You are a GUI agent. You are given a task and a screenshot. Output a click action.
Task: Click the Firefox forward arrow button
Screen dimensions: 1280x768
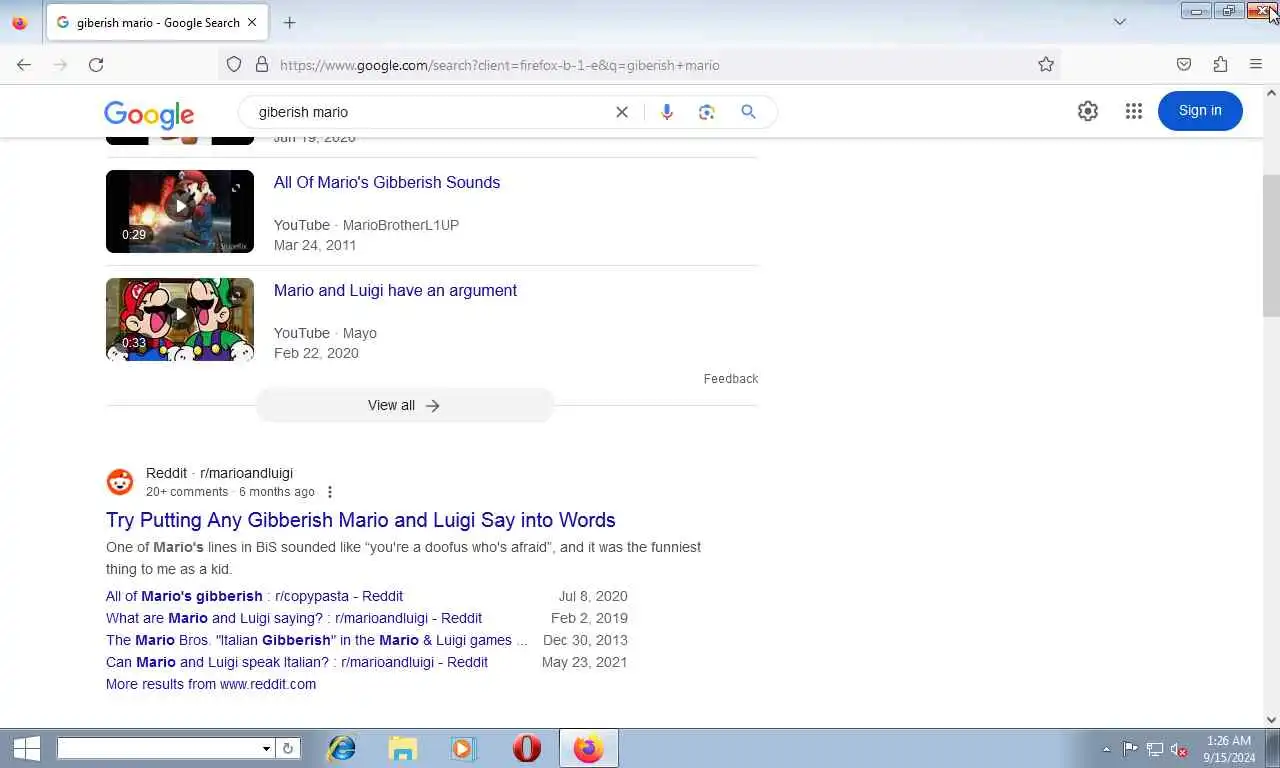point(60,65)
